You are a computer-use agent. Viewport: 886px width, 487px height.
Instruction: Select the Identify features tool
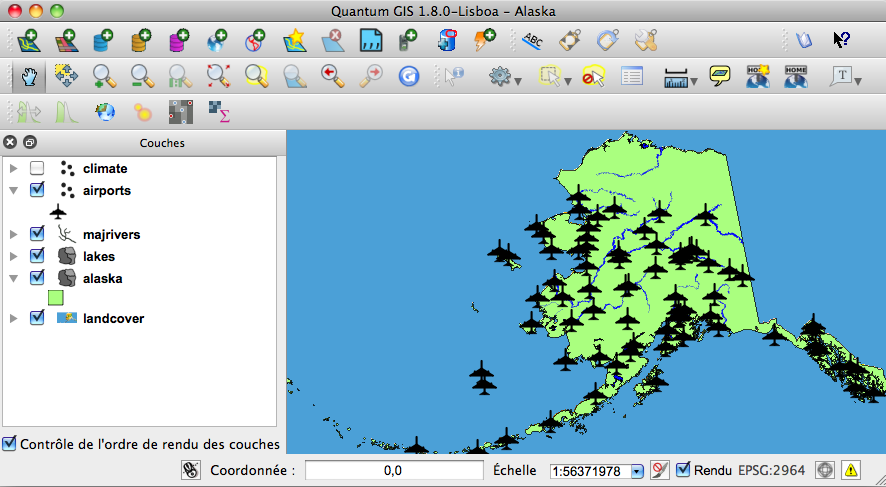click(453, 76)
